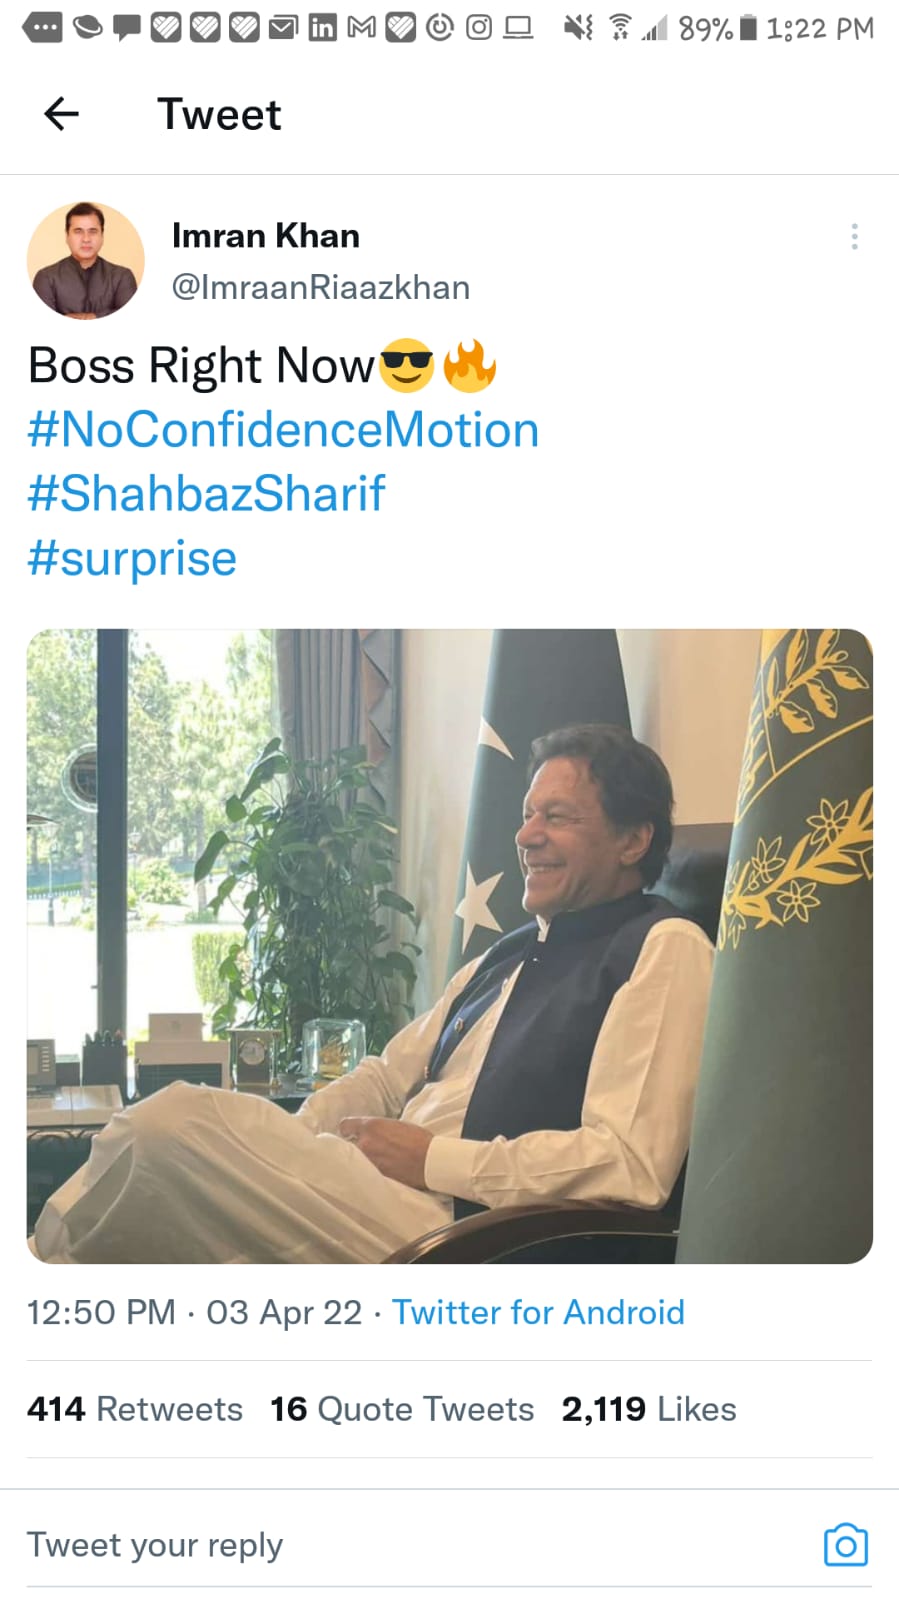
Task: Tap the camera icon in reply bar
Action: pyautogui.click(x=845, y=1545)
